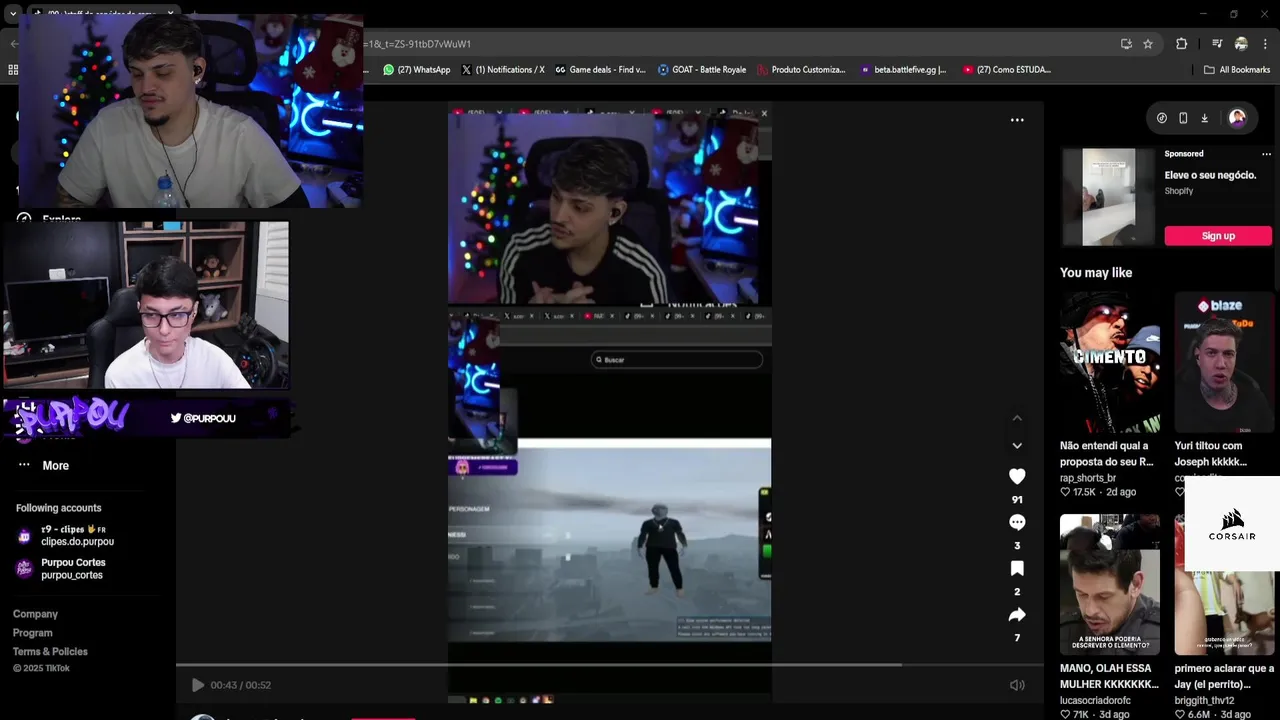1280x720 pixels.
Task: Open media control icon in browser toolbar
Action: [1217, 44]
